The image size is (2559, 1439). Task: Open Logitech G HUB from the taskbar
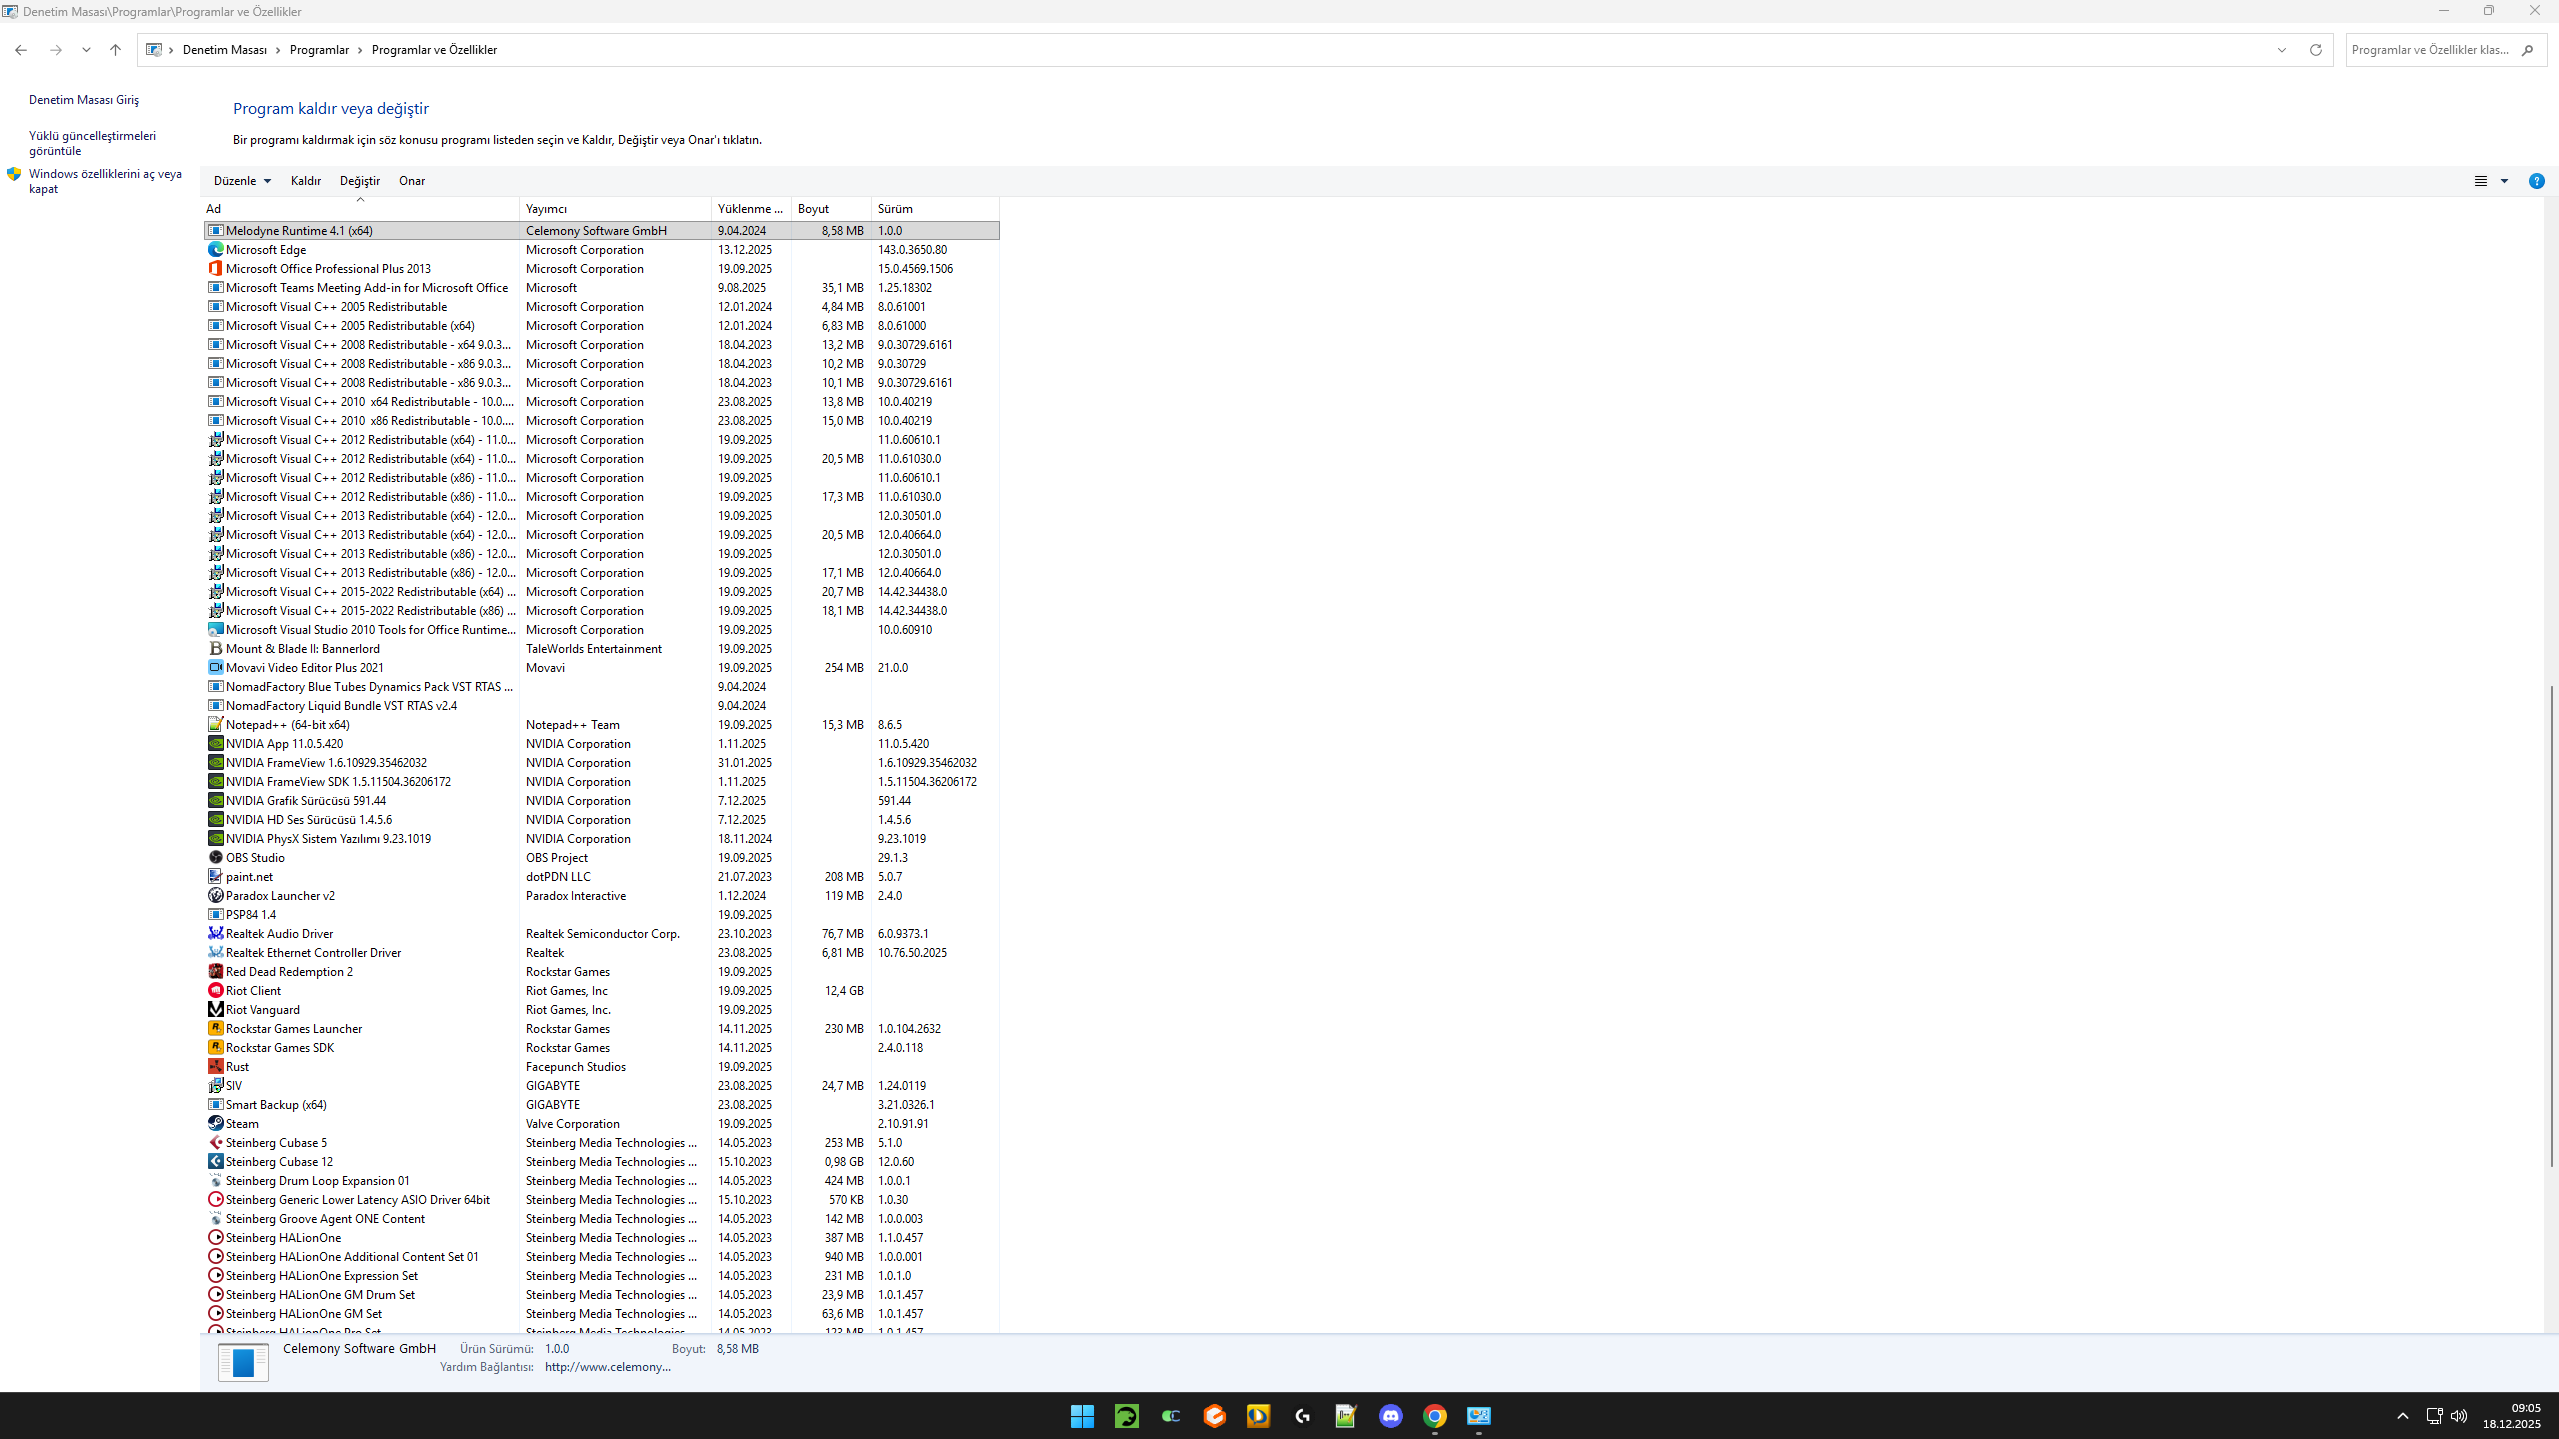(x=1302, y=1416)
